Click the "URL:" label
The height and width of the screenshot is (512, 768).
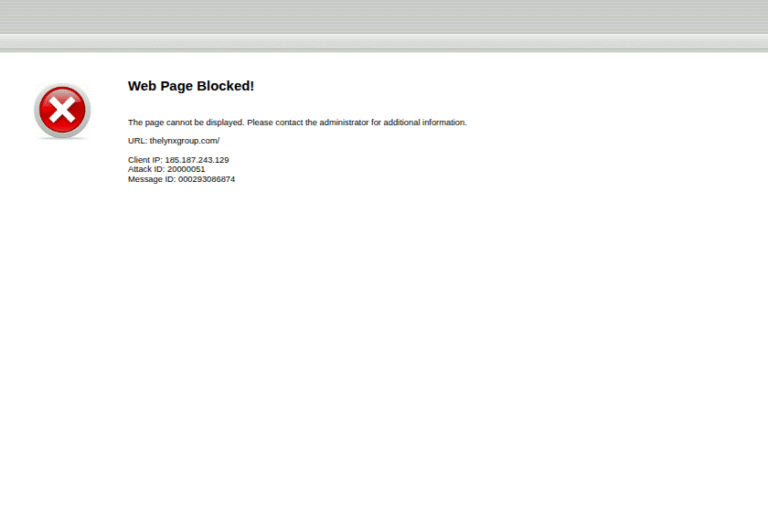coord(137,141)
